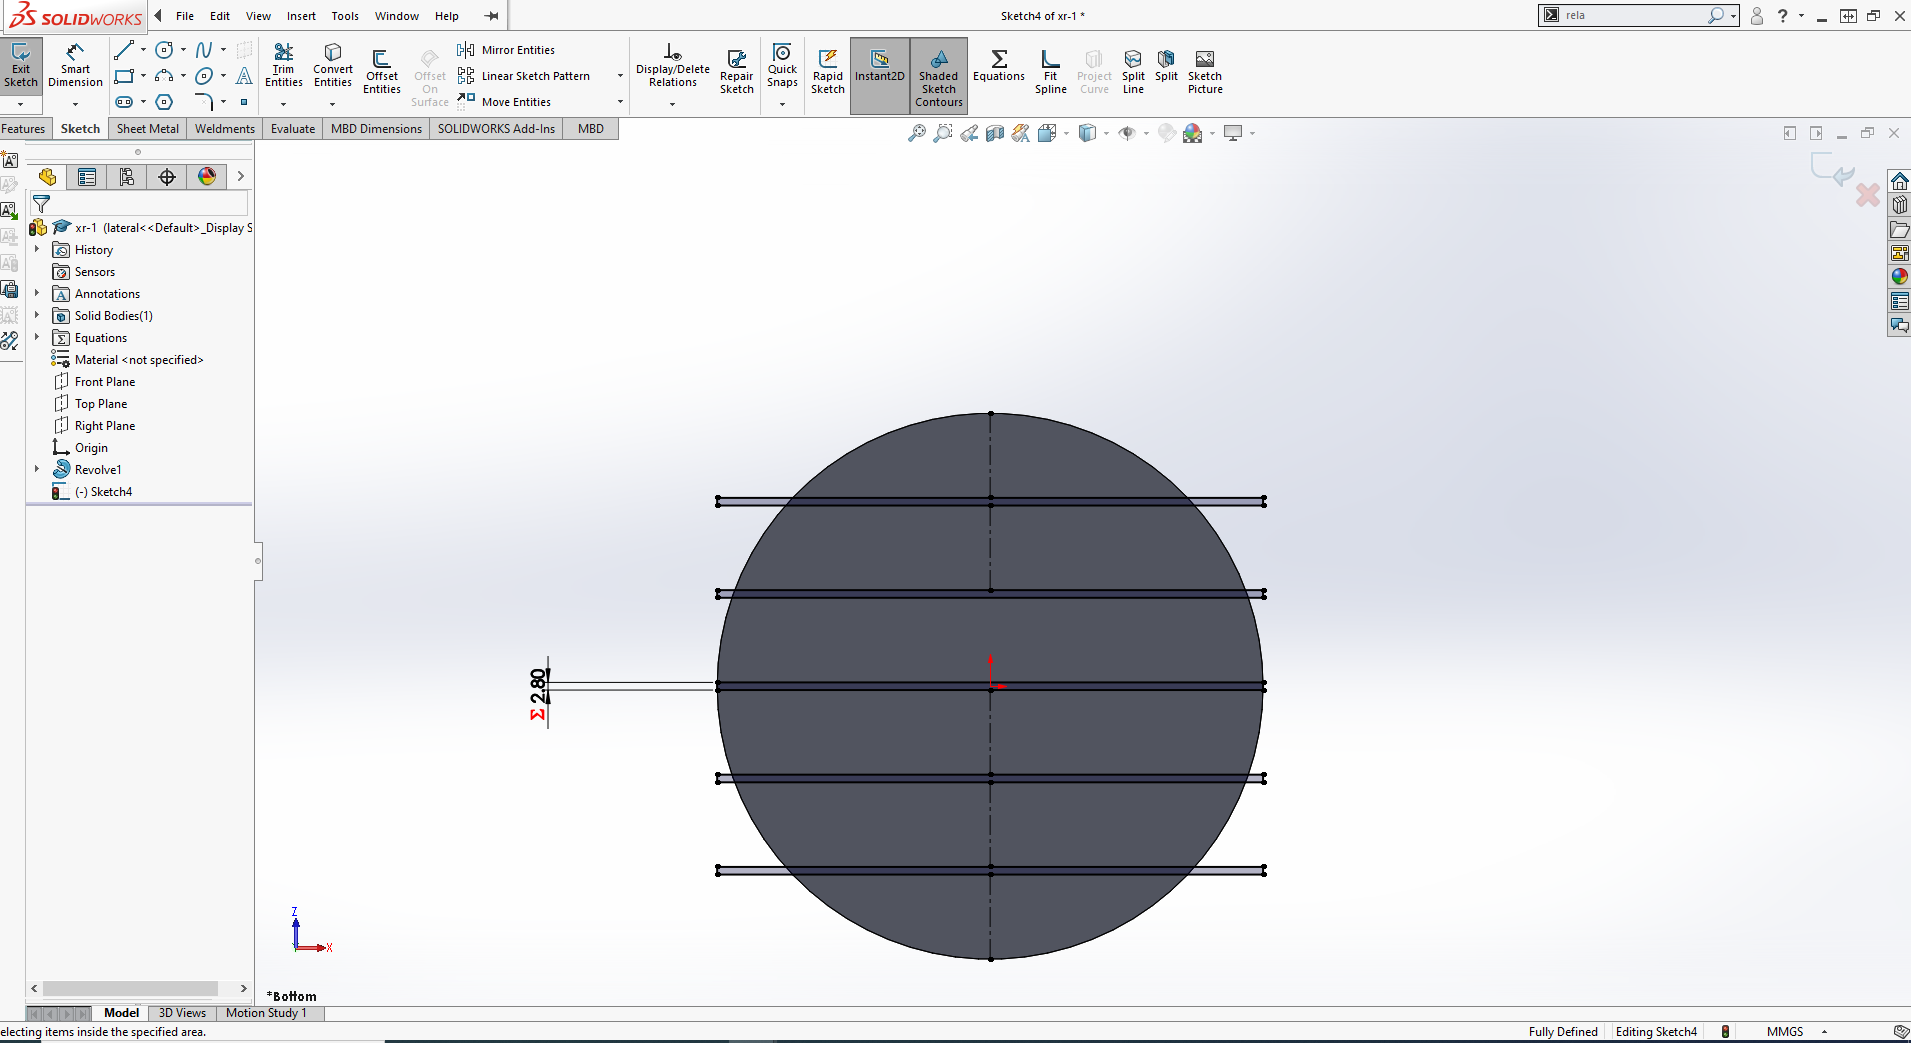This screenshot has height=1043, width=1911.
Task: Click Trim Entities tool
Action: pos(284,66)
